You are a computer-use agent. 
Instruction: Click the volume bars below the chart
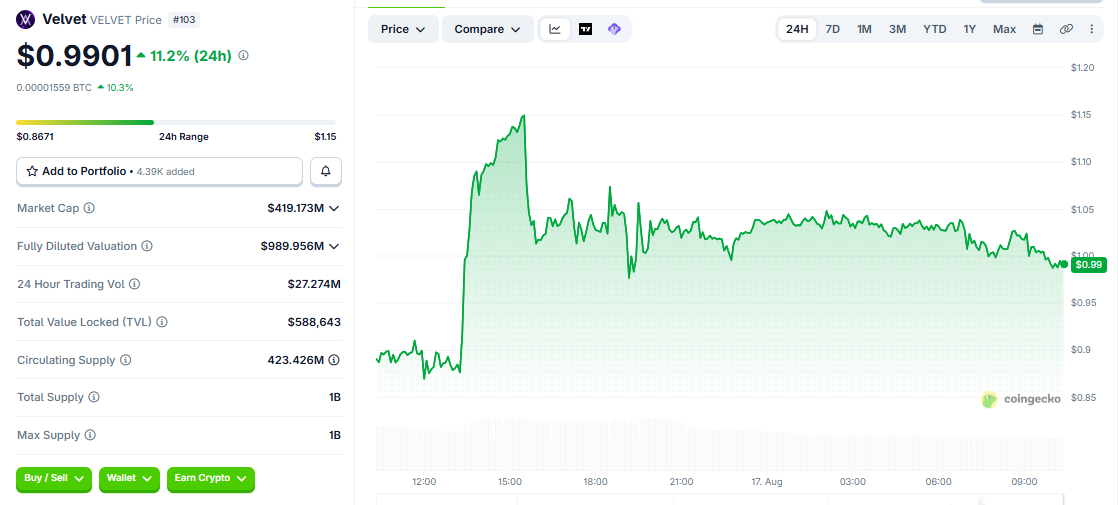(719, 444)
